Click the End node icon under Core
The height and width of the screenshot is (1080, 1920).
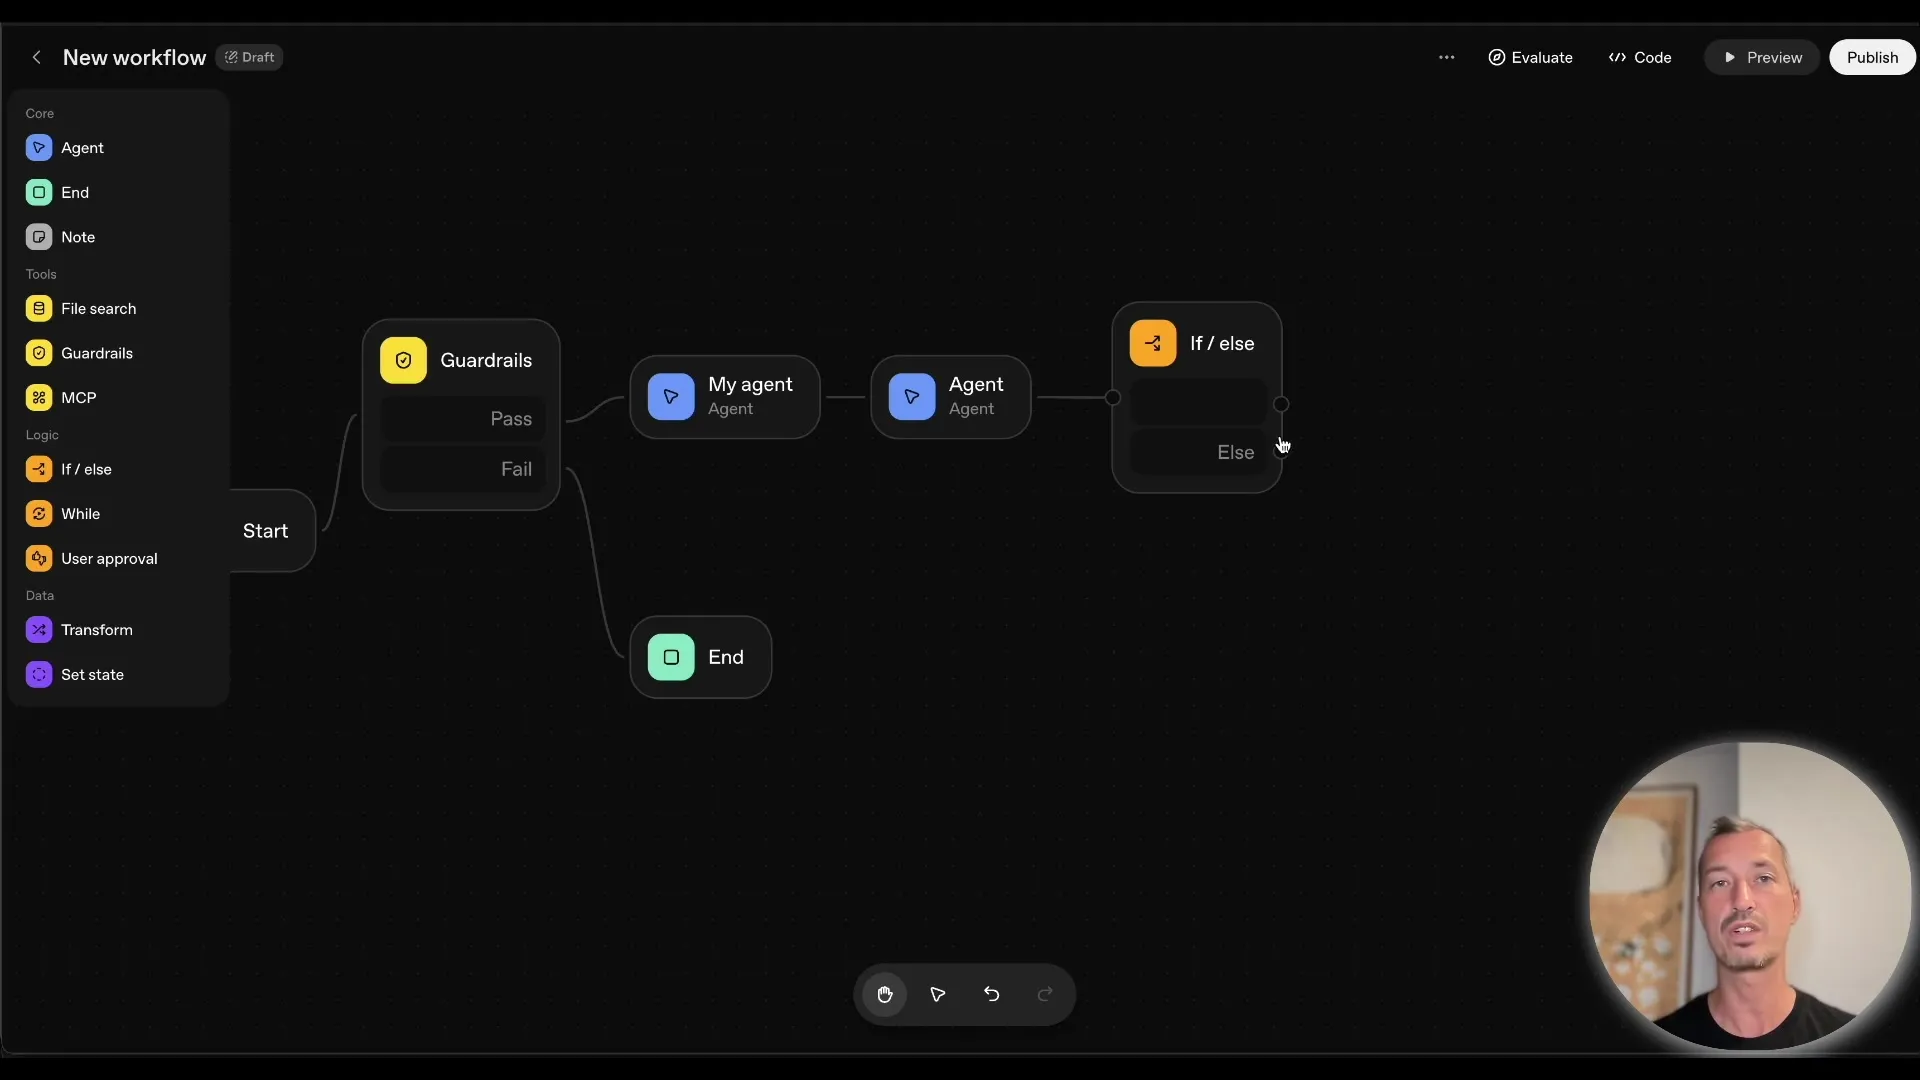click(x=38, y=192)
